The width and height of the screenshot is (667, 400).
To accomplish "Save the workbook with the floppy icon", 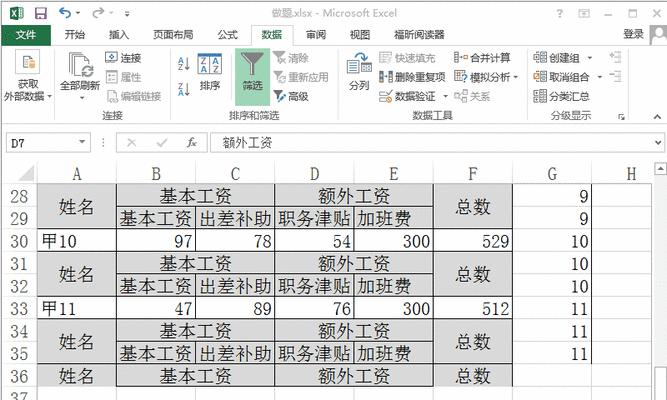I will (x=41, y=13).
